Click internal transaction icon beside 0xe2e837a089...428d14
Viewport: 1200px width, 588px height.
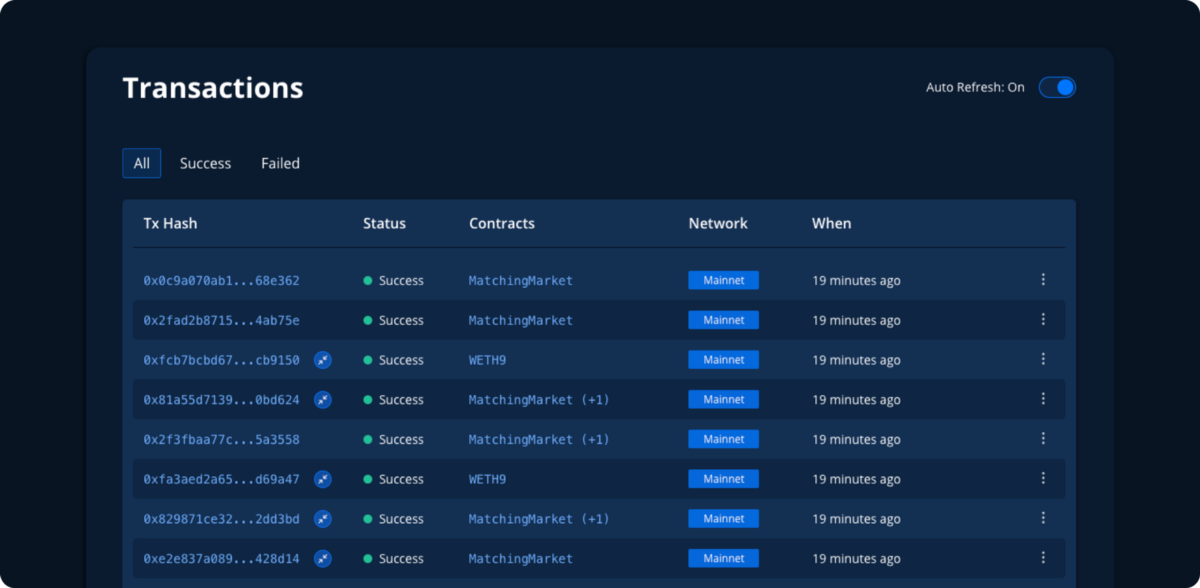point(322,559)
